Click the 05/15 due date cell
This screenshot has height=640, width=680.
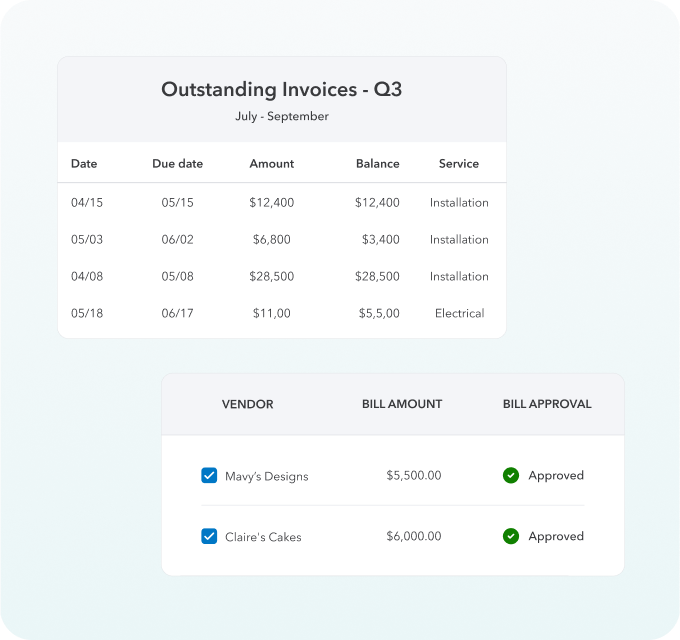click(x=177, y=202)
